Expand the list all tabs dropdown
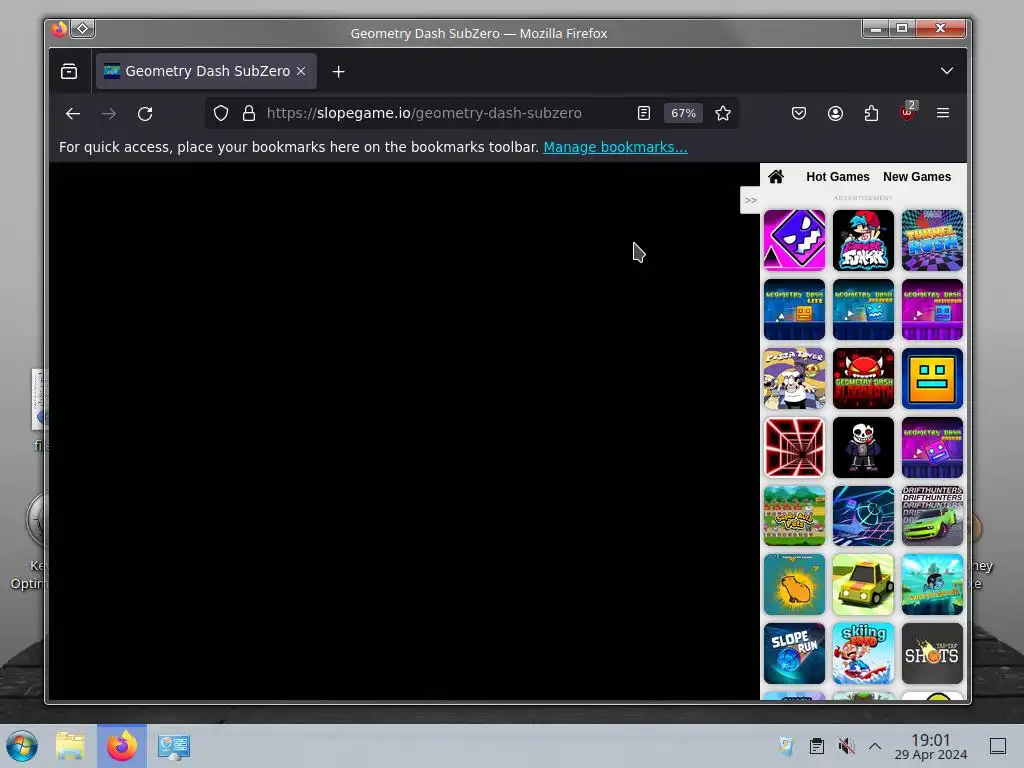The image size is (1024, 768). (946, 71)
